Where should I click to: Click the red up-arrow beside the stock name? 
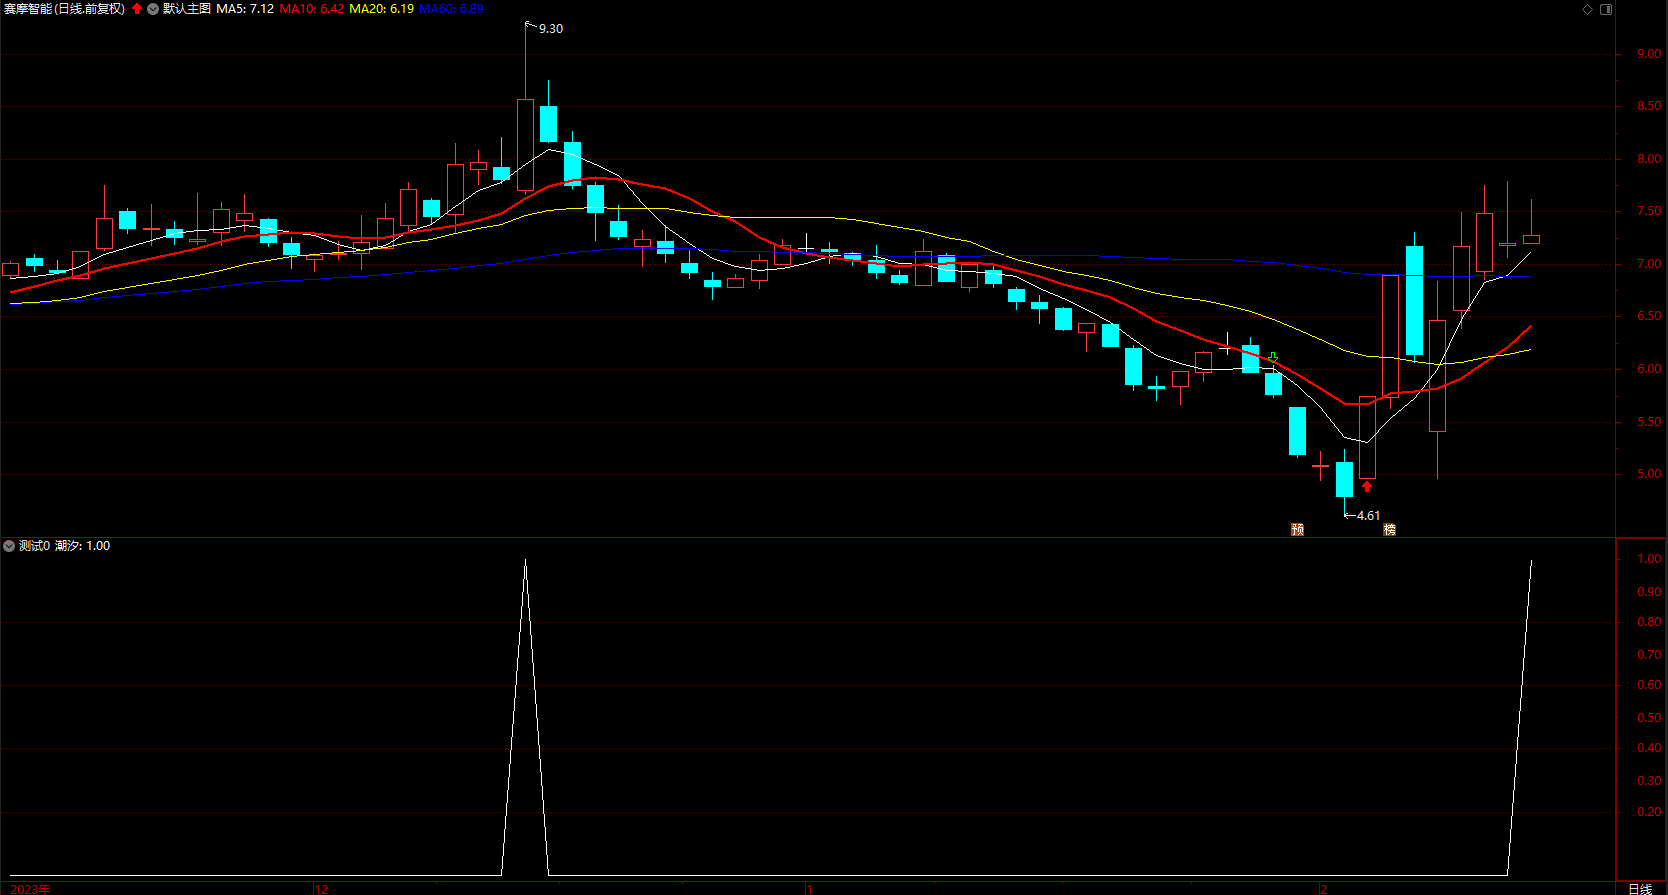coord(137,9)
